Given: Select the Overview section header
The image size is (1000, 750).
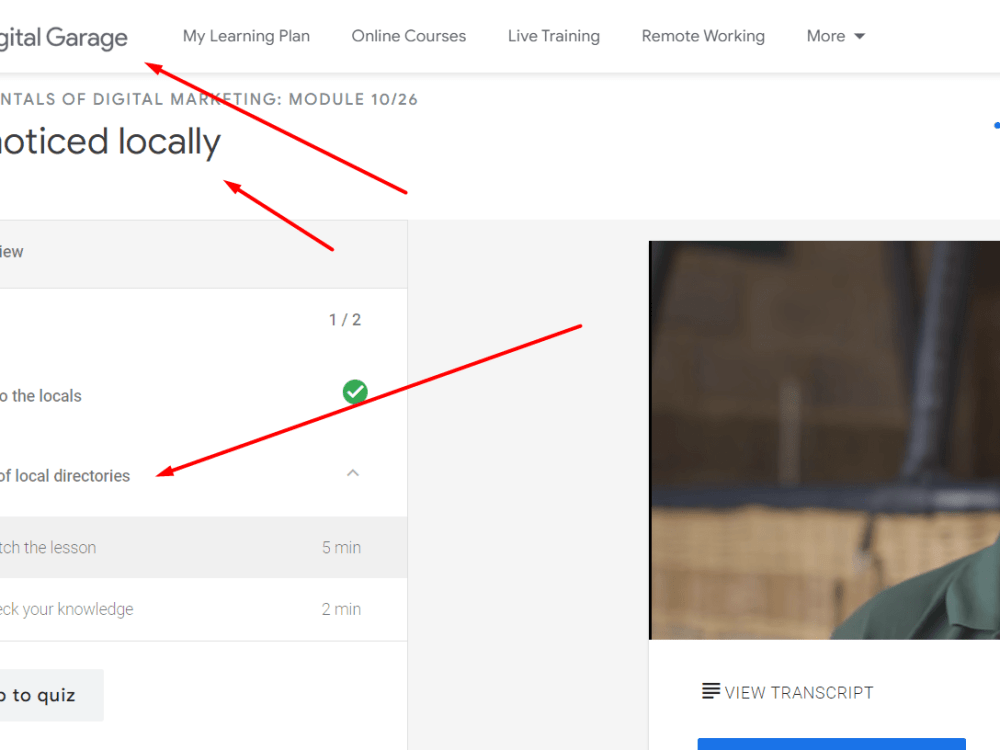Looking at the screenshot, I should coord(203,254).
